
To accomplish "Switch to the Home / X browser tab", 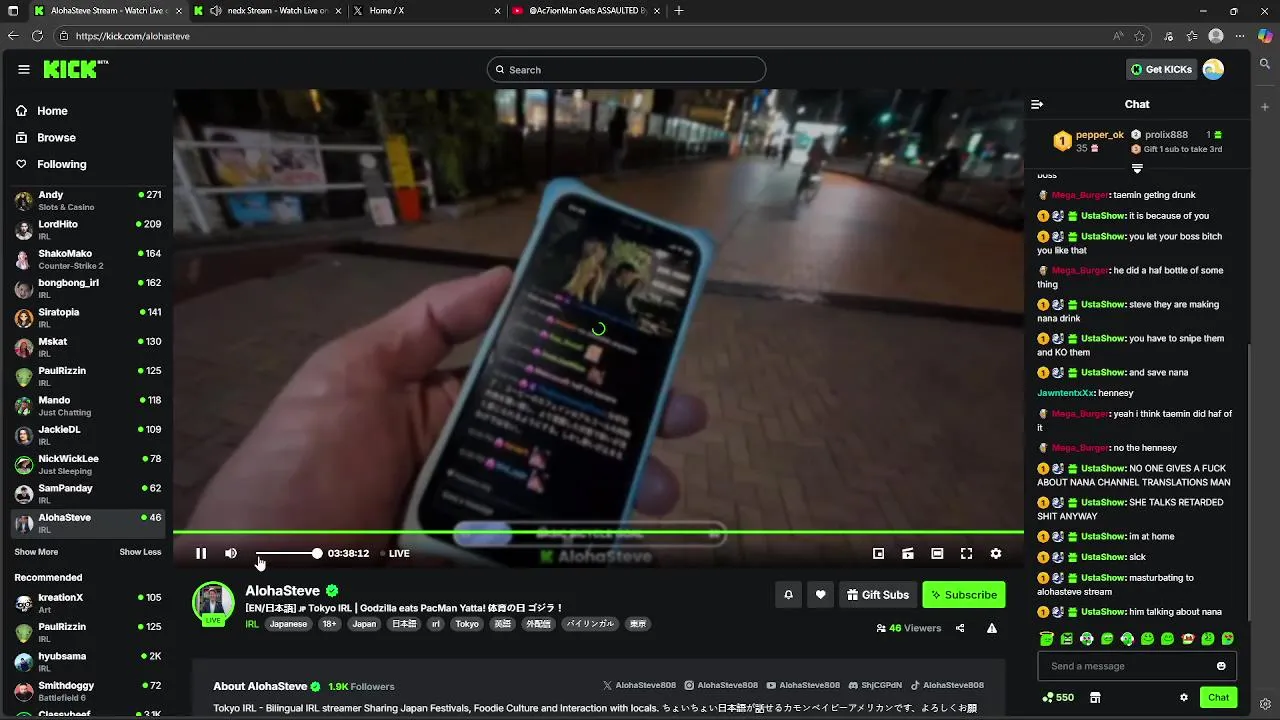I will [x=426, y=10].
